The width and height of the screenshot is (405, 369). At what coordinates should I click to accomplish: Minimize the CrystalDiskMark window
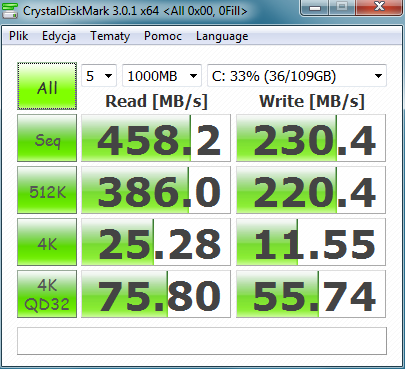315,8
